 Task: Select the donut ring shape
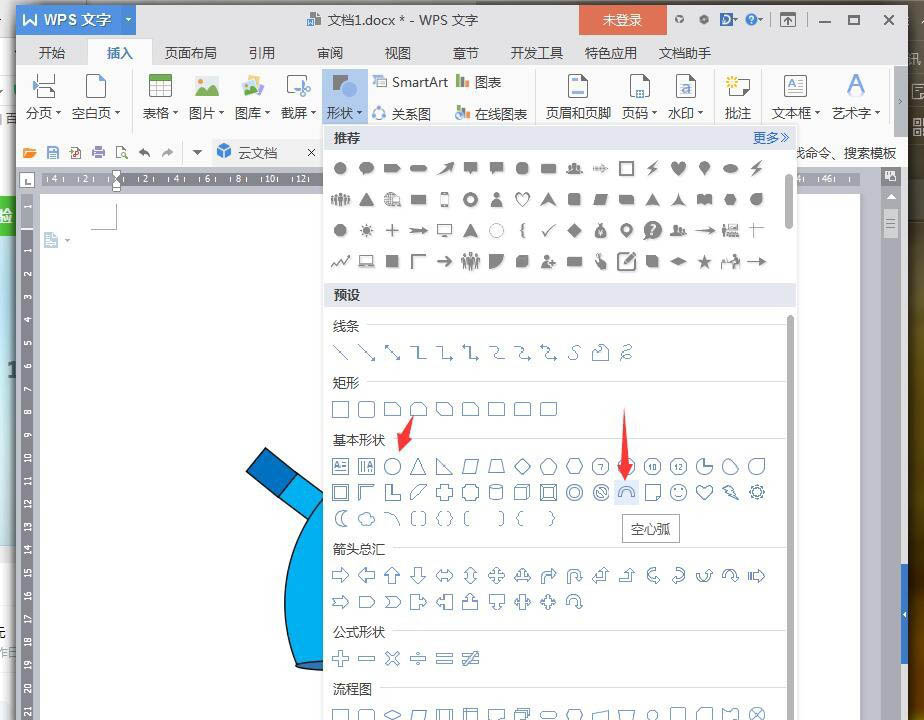(575, 493)
